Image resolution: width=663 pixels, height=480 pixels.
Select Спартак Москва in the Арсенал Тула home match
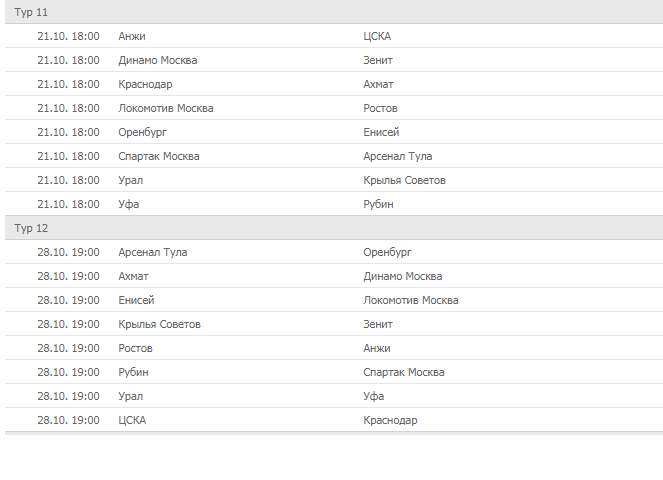click(x=158, y=156)
